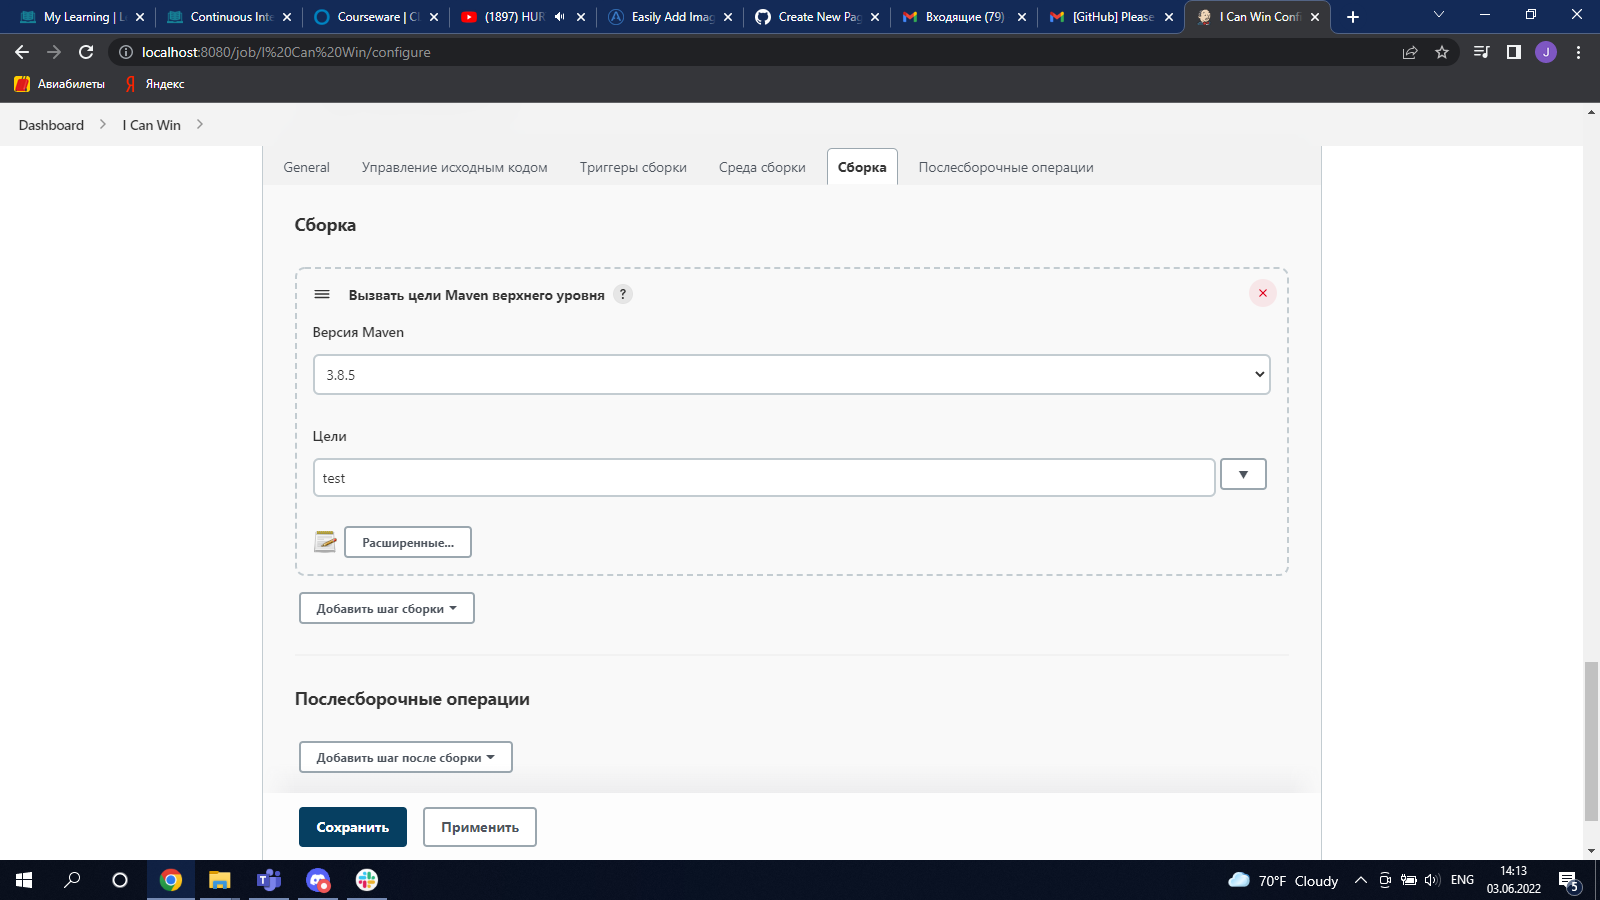
Task: Open the Добавить шаг после сборки dropdown
Action: pos(406,757)
